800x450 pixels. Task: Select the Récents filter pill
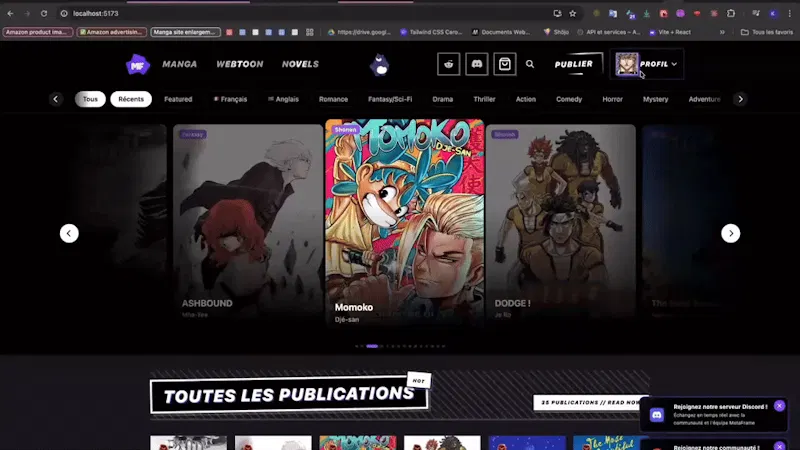point(131,99)
